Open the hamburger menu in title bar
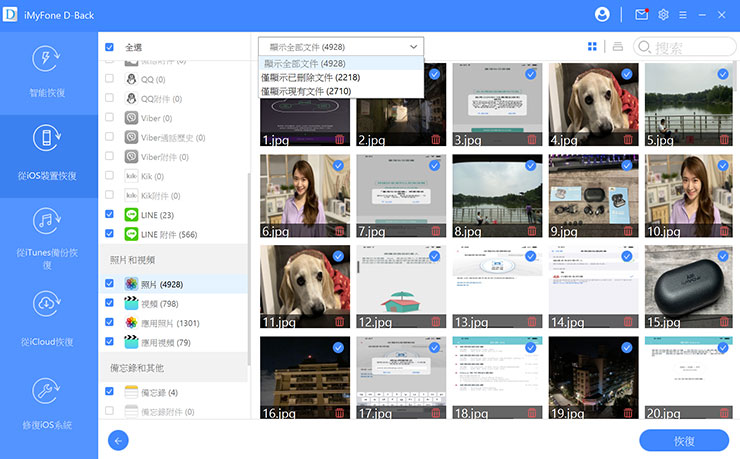This screenshot has width=740, height=459. tap(683, 14)
